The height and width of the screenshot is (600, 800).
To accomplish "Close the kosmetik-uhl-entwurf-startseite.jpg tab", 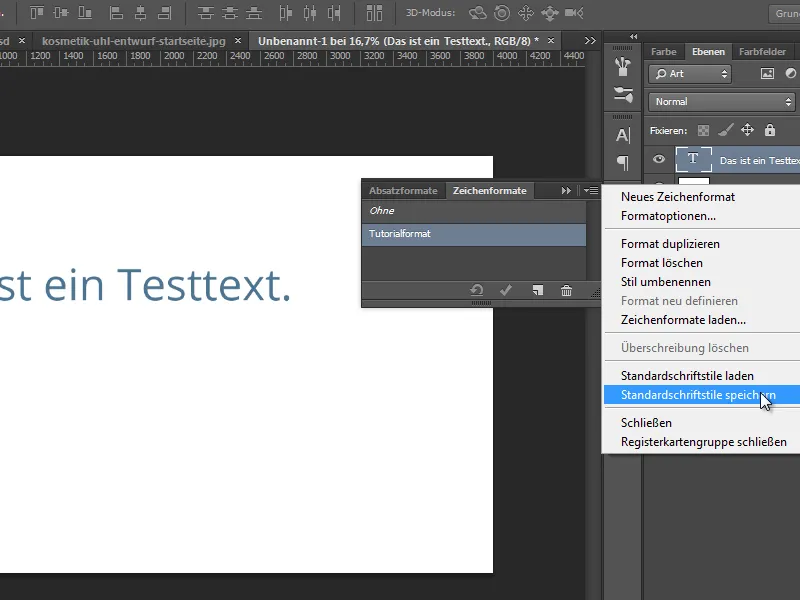I will click(238, 40).
